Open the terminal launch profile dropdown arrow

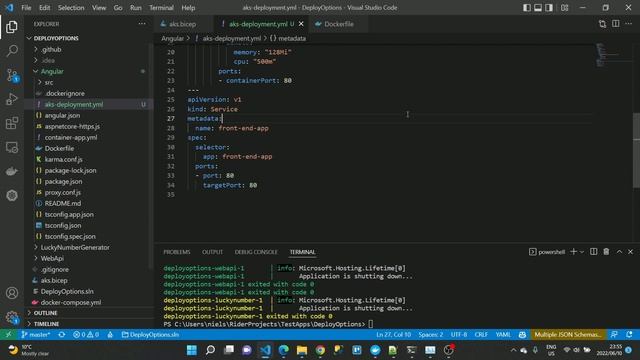(x=582, y=252)
